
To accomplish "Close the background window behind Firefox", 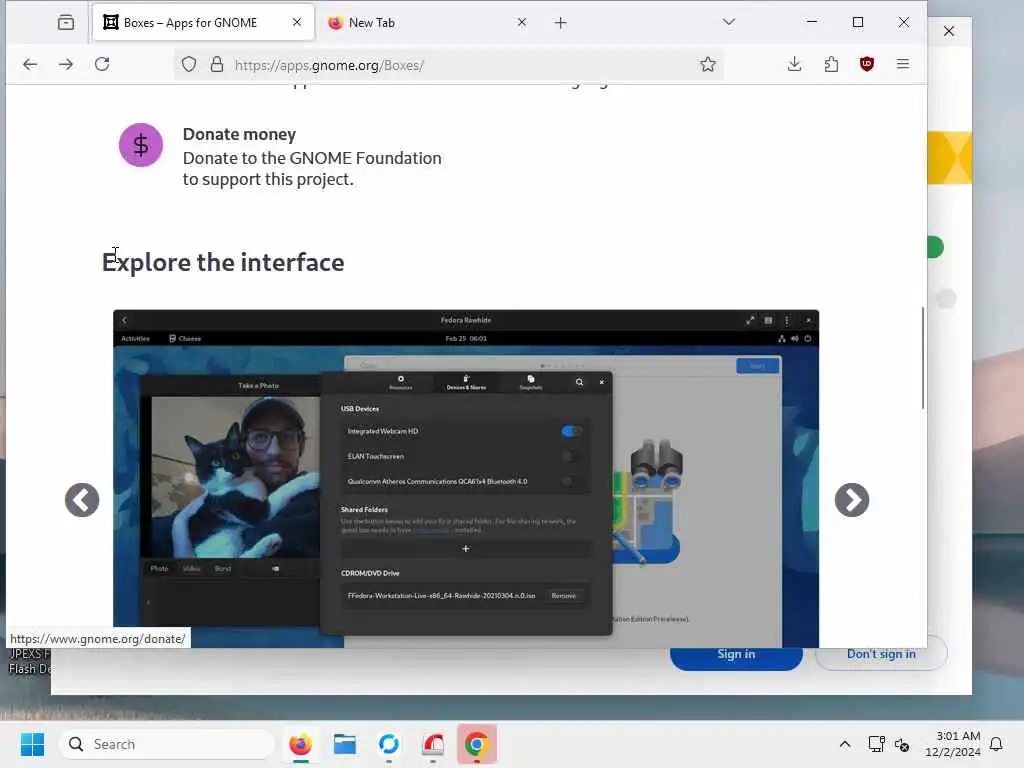I will click(949, 31).
